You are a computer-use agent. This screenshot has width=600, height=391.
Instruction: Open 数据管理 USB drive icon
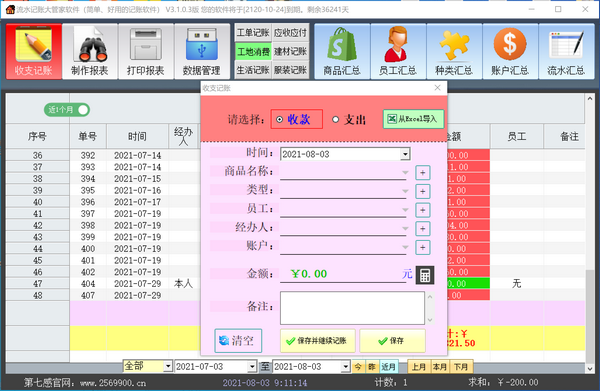202,51
